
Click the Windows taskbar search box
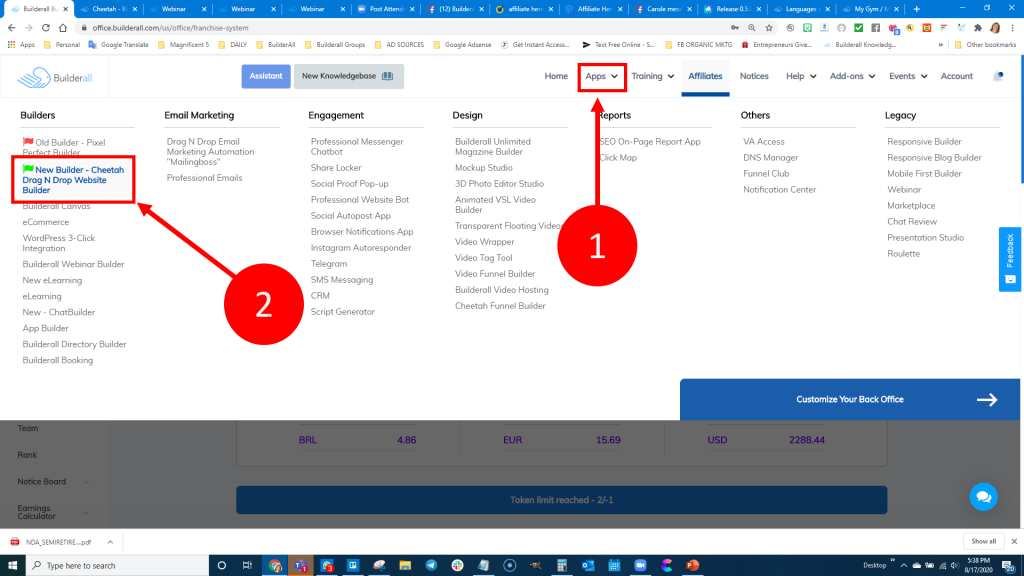[118, 566]
